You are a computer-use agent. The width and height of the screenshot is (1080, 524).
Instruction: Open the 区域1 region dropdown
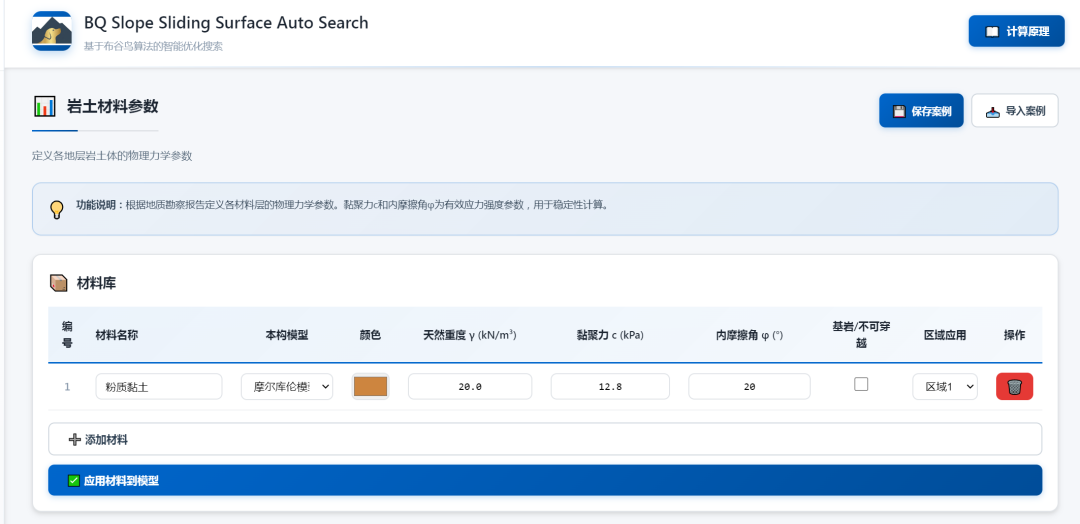tap(945, 386)
